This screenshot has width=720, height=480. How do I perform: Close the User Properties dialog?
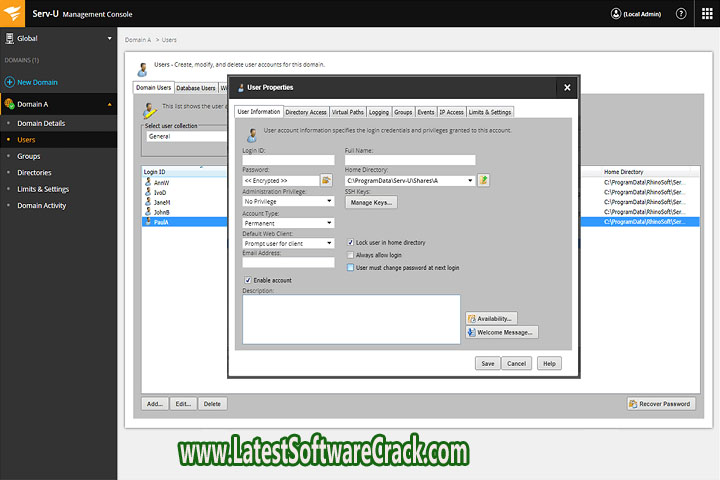pyautogui.click(x=567, y=87)
